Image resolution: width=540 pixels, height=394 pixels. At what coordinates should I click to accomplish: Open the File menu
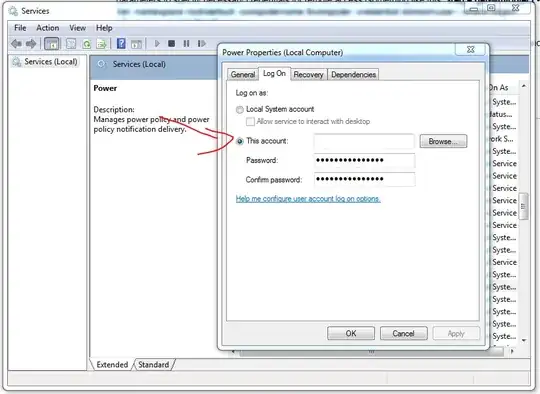pyautogui.click(x=20, y=28)
